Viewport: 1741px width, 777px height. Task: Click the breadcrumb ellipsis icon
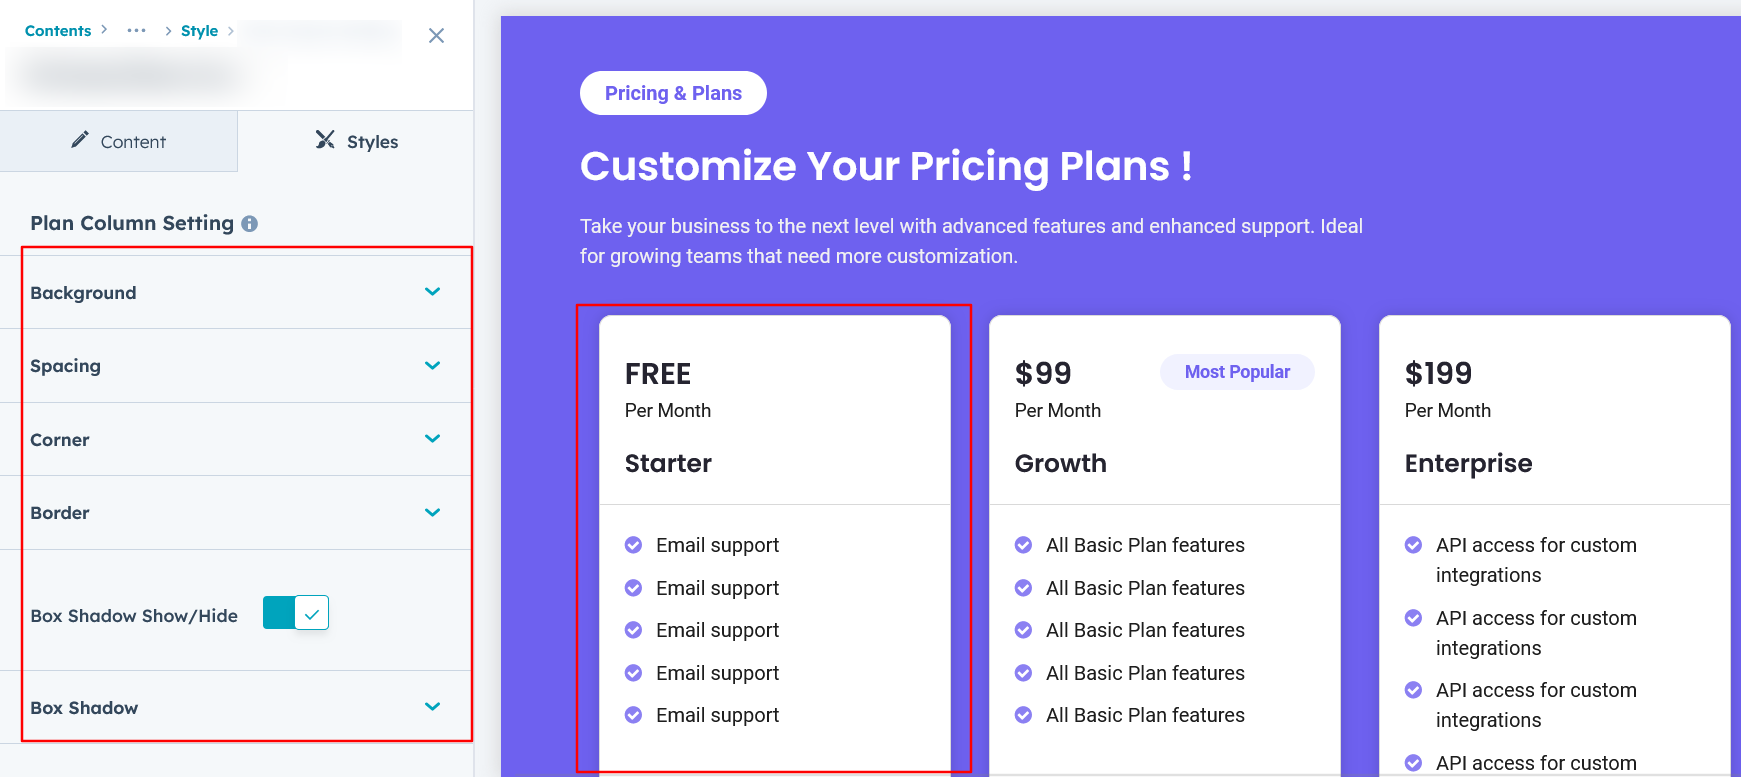coord(137,31)
